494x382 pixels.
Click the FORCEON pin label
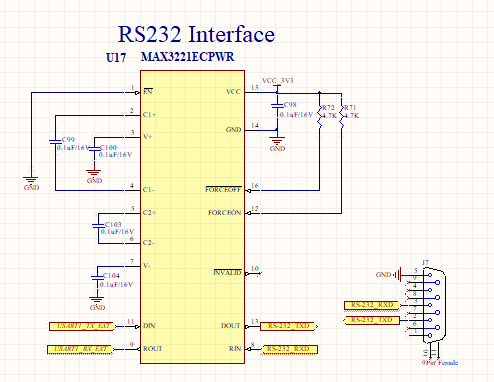(225, 213)
